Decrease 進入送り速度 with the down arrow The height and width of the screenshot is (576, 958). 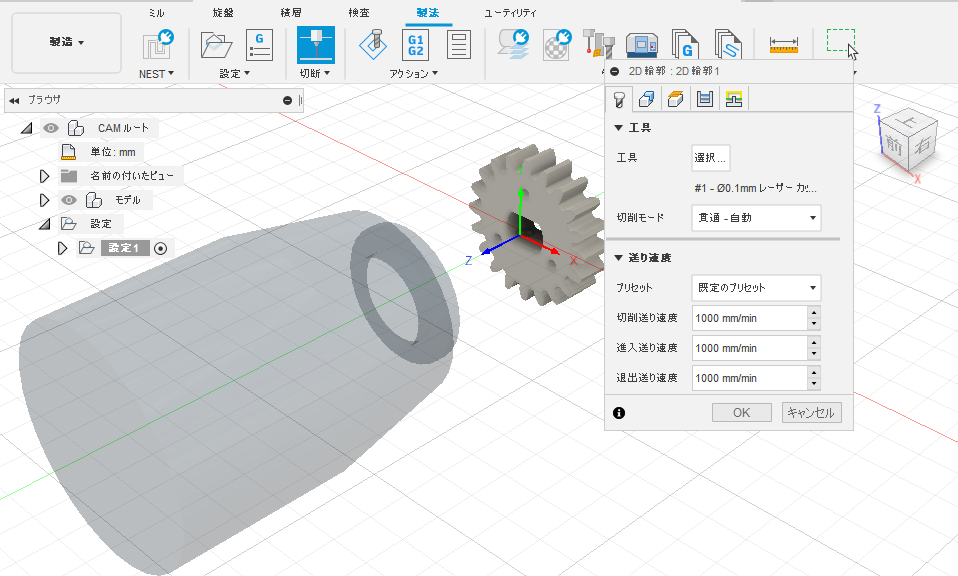[814, 354]
